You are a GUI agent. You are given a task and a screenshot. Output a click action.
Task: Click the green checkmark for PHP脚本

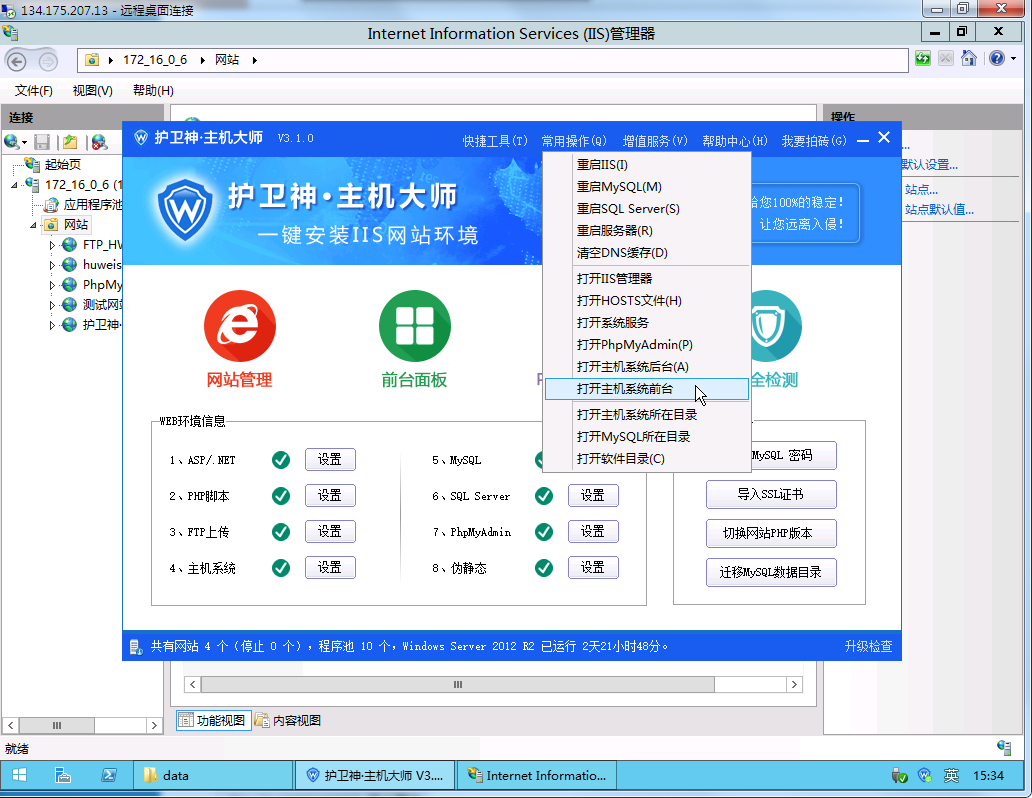[281, 496]
